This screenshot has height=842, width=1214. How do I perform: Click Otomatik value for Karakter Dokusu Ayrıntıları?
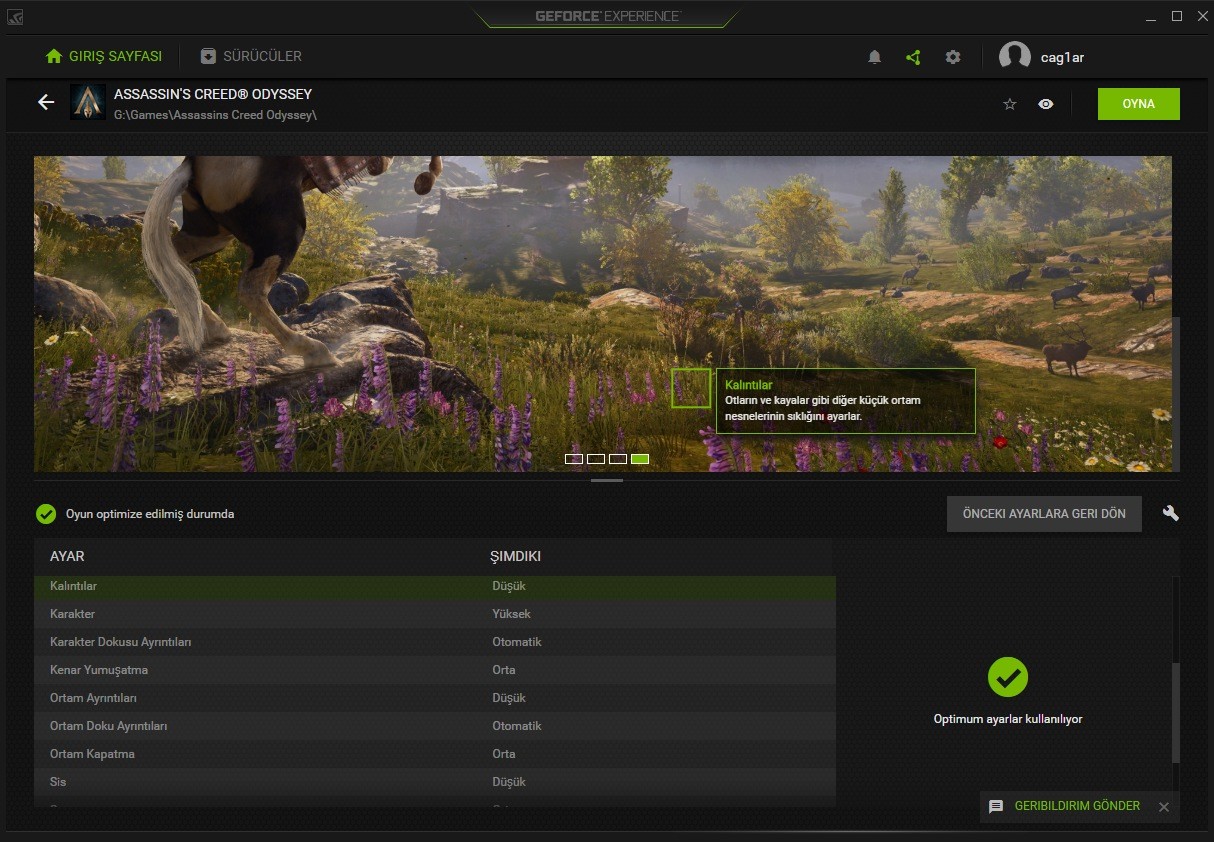[x=517, y=642]
